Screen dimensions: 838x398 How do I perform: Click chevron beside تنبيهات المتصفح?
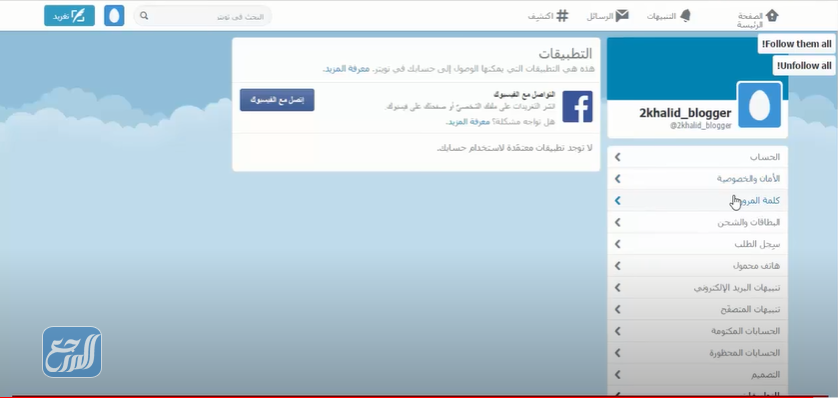tap(617, 309)
